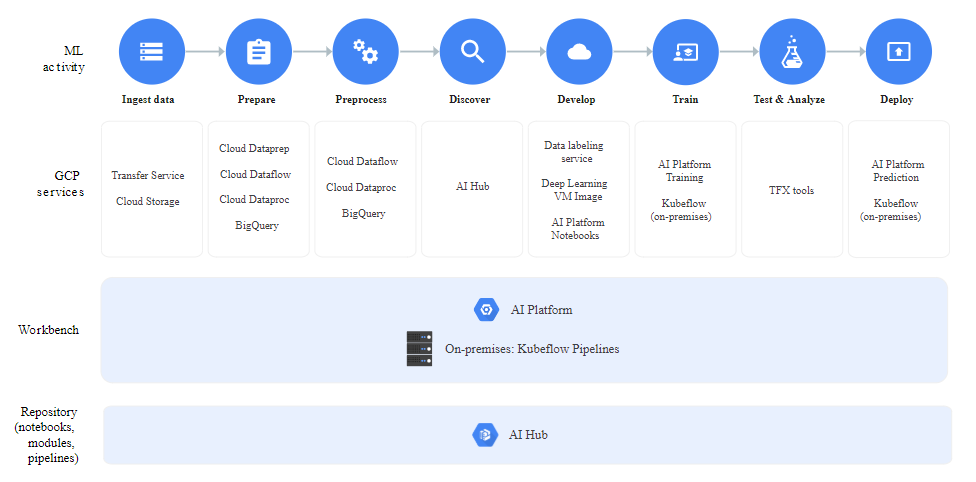
Task: Click the Ingest data server icon
Action: click(152, 51)
